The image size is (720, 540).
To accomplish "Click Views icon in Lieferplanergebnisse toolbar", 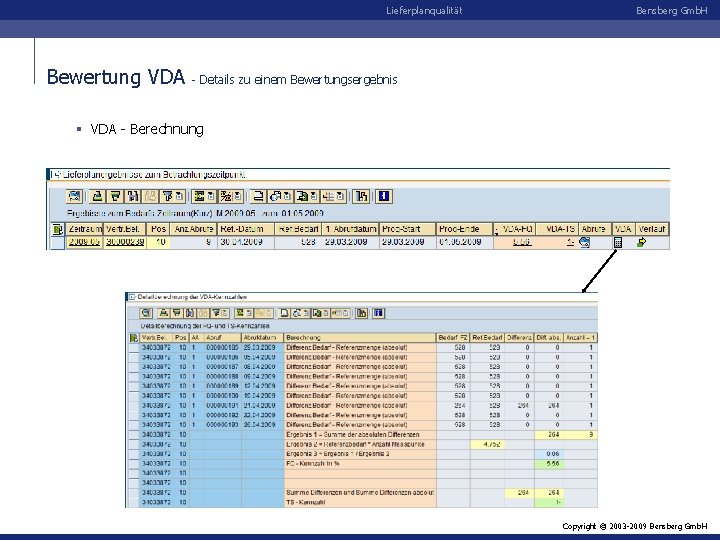I will click(x=276, y=197).
